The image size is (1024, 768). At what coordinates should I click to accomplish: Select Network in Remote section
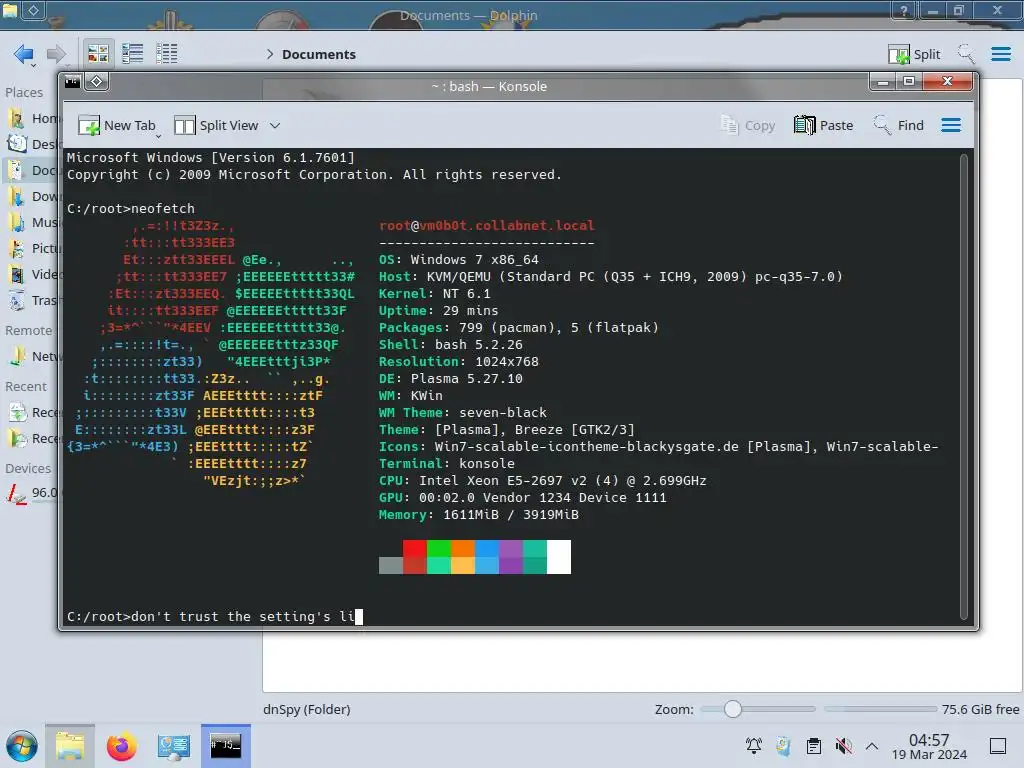[x=33, y=357]
